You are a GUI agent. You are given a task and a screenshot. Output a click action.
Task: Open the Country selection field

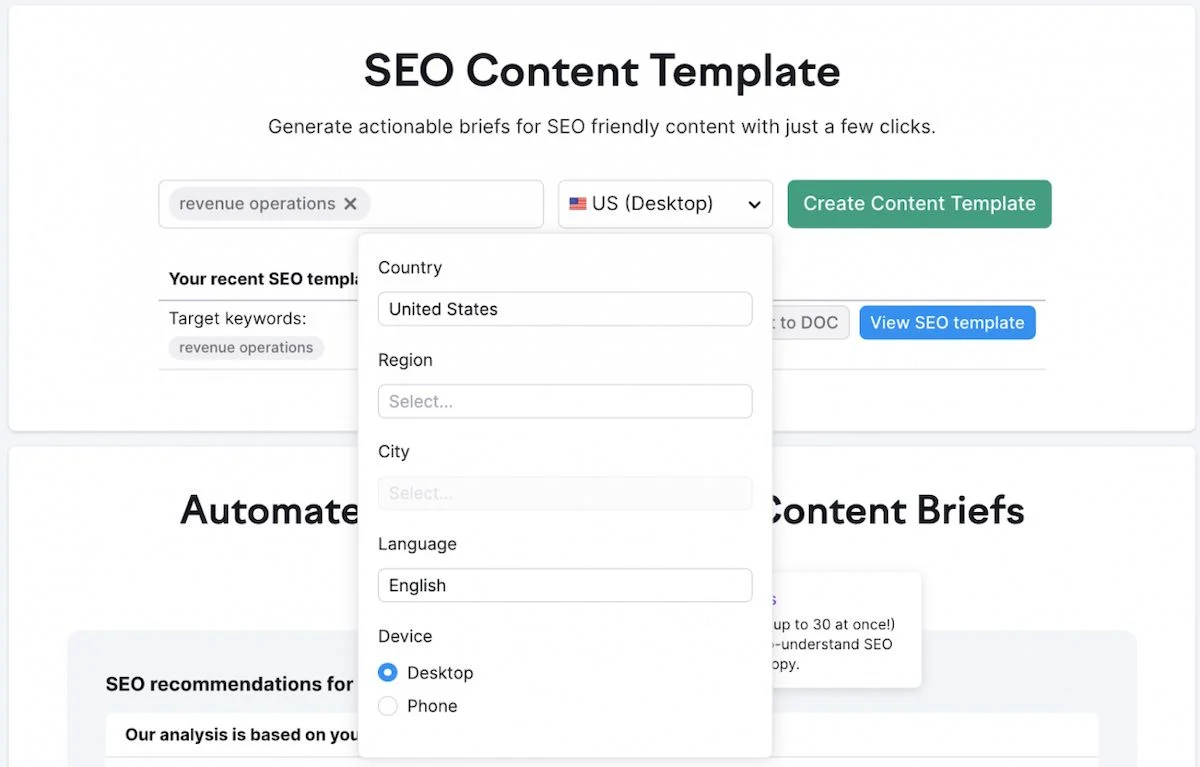tap(565, 309)
